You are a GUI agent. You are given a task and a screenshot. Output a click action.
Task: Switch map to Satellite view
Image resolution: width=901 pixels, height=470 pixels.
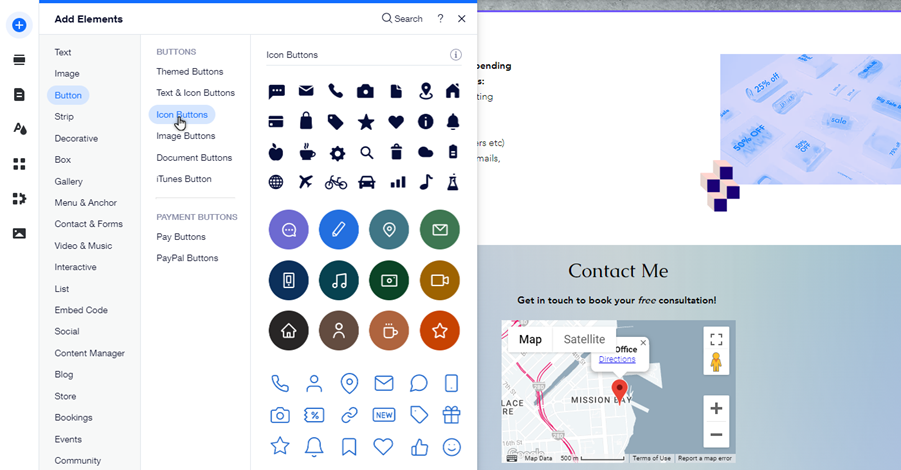(x=584, y=339)
